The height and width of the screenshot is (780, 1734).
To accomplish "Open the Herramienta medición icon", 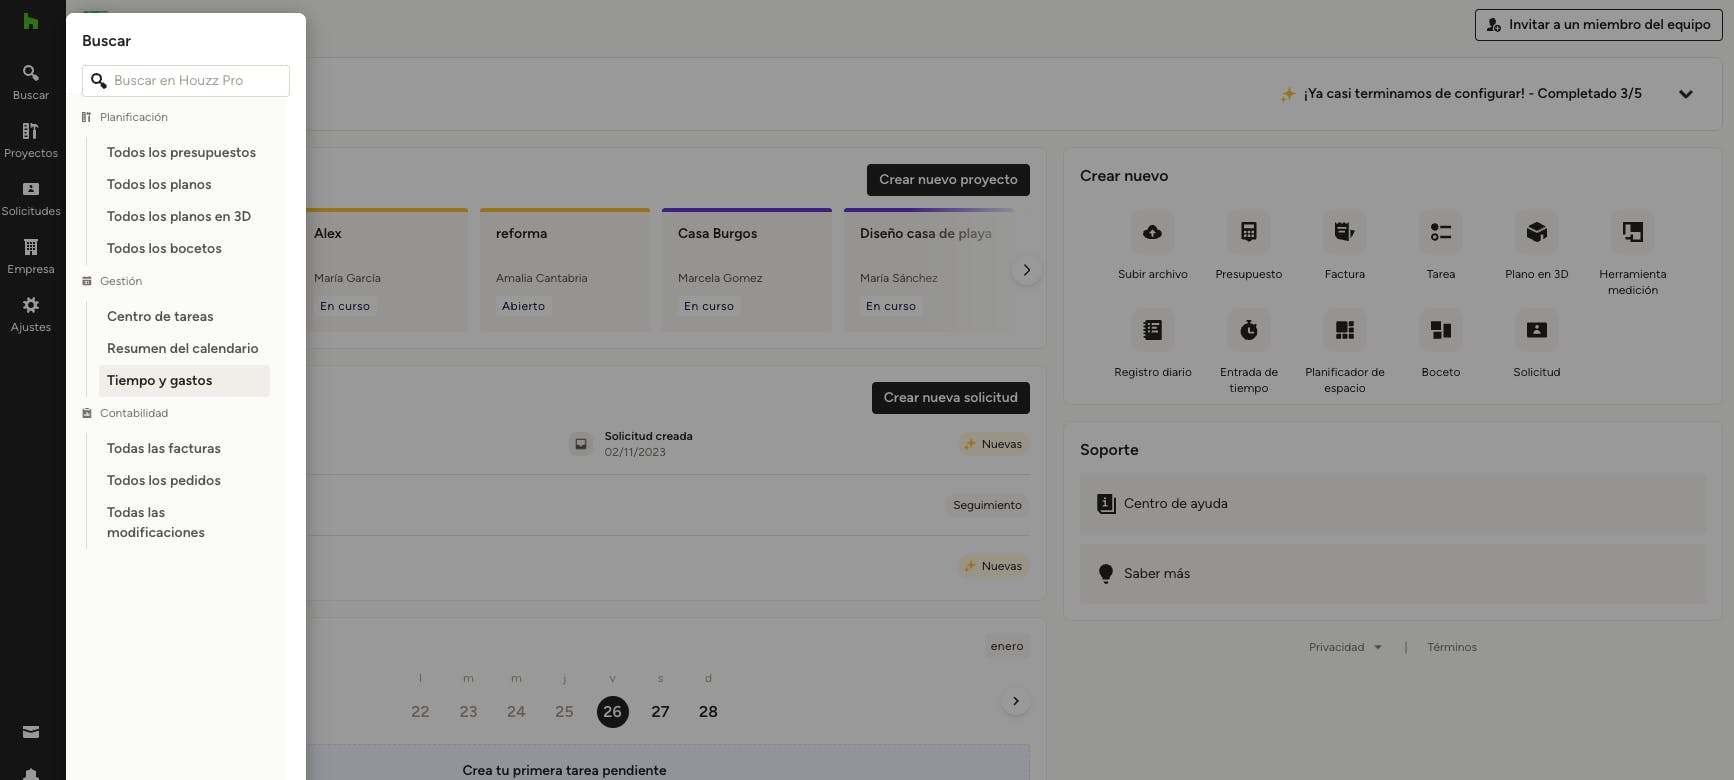I will pyautogui.click(x=1632, y=233).
